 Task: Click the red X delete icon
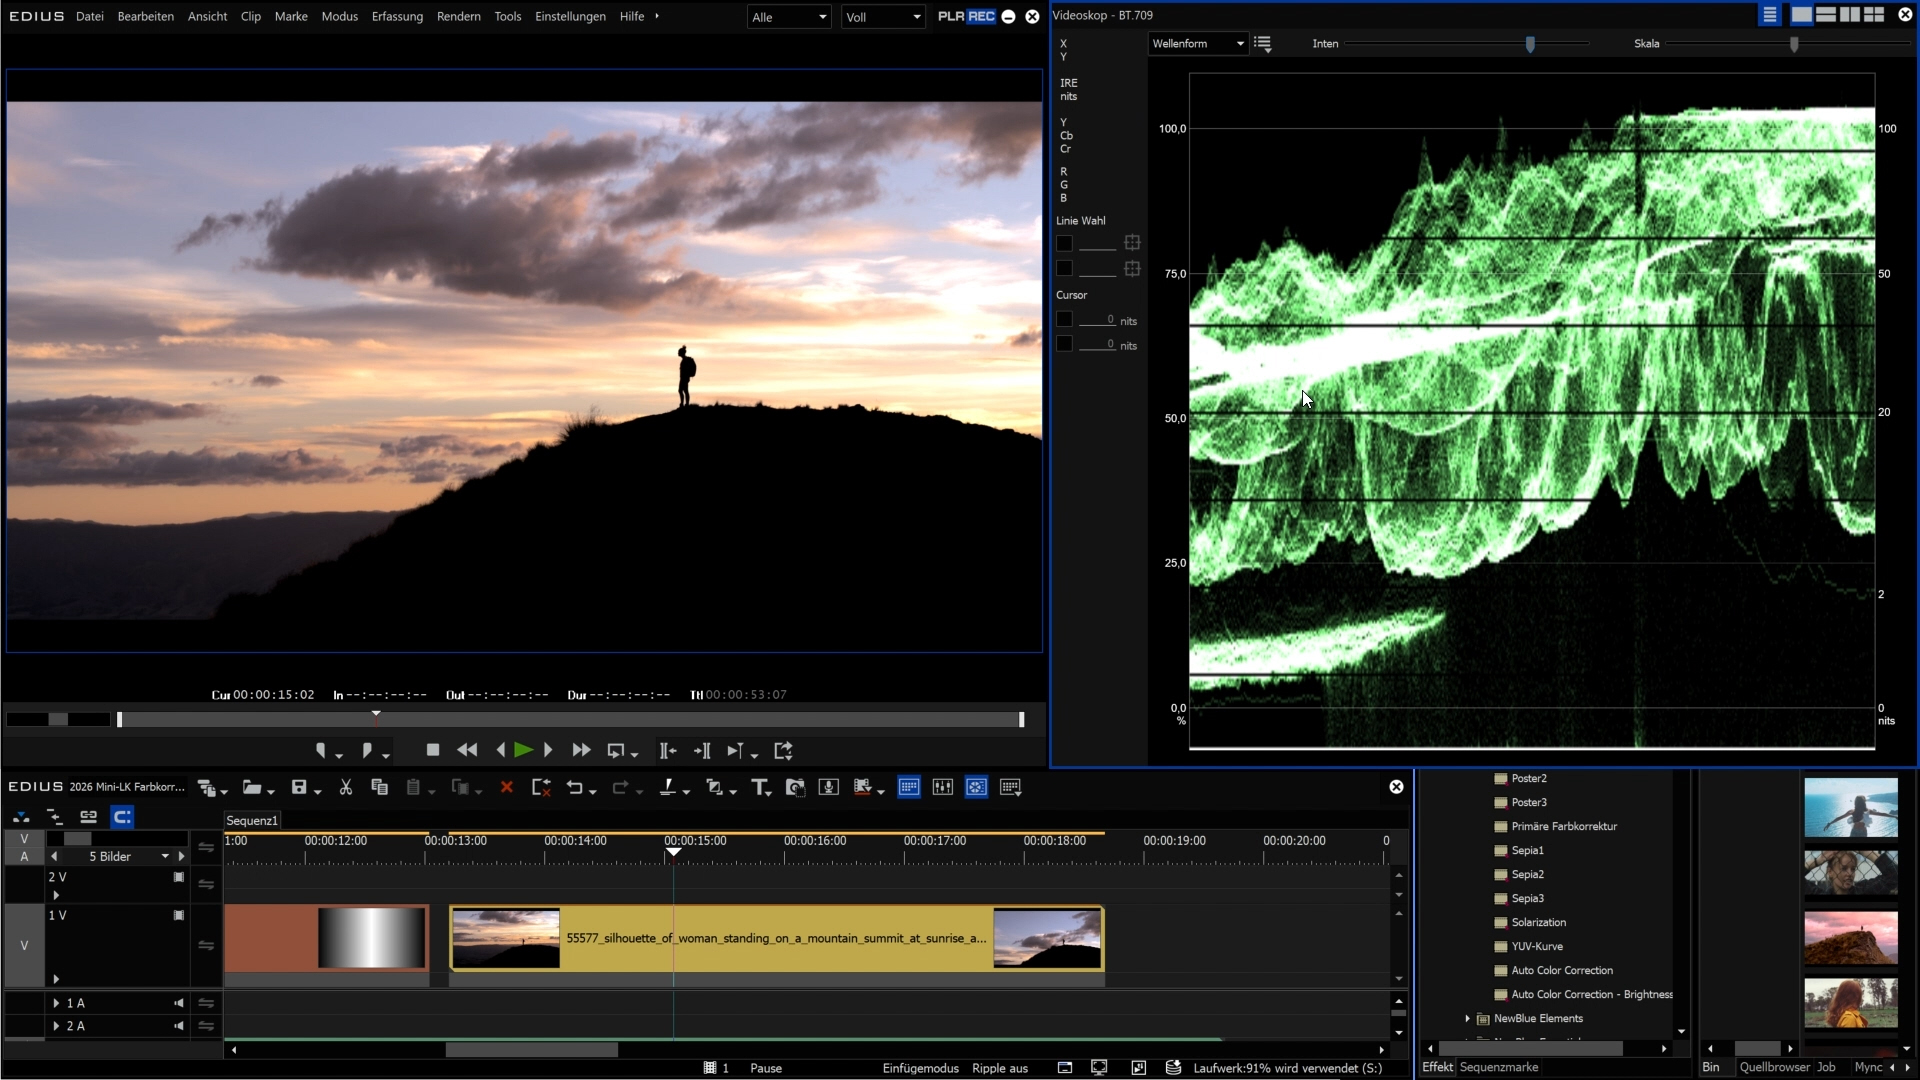coord(506,788)
